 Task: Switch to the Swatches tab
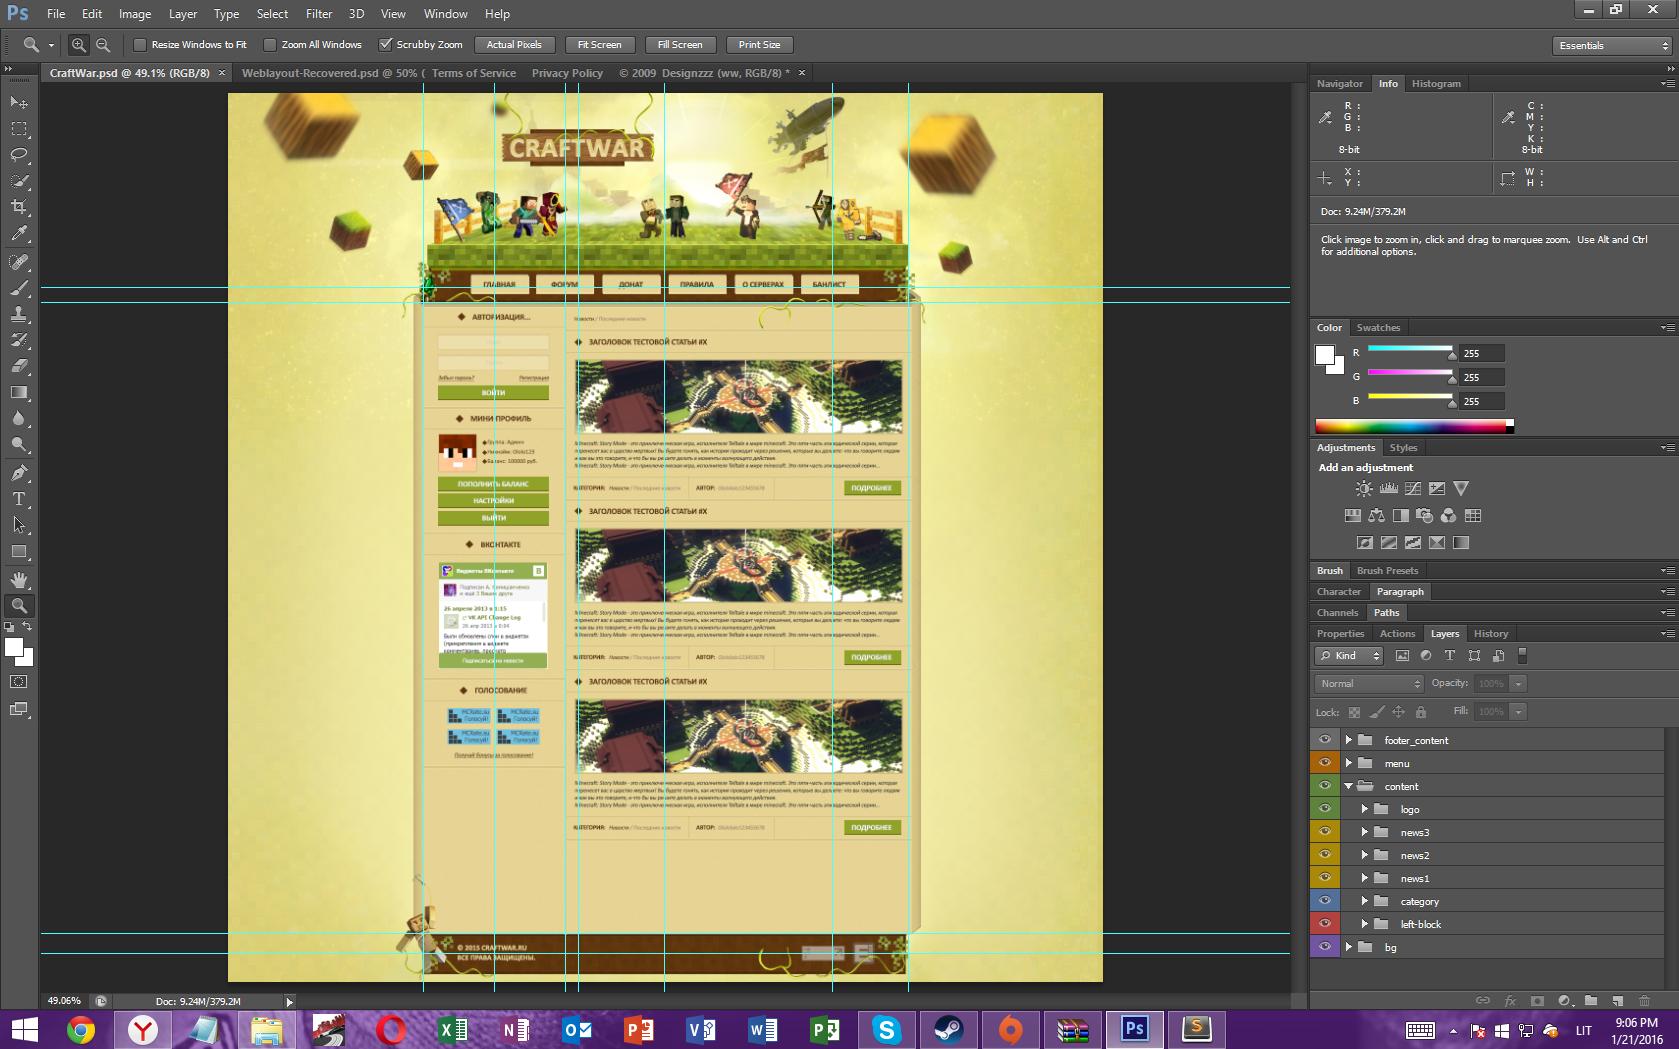tap(1378, 328)
